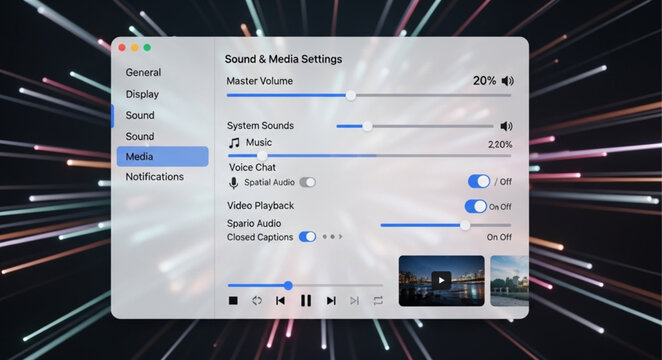Viewport: 662px width, 360px height.
Task: Toggle the Video Playback switch
Action: (x=476, y=206)
